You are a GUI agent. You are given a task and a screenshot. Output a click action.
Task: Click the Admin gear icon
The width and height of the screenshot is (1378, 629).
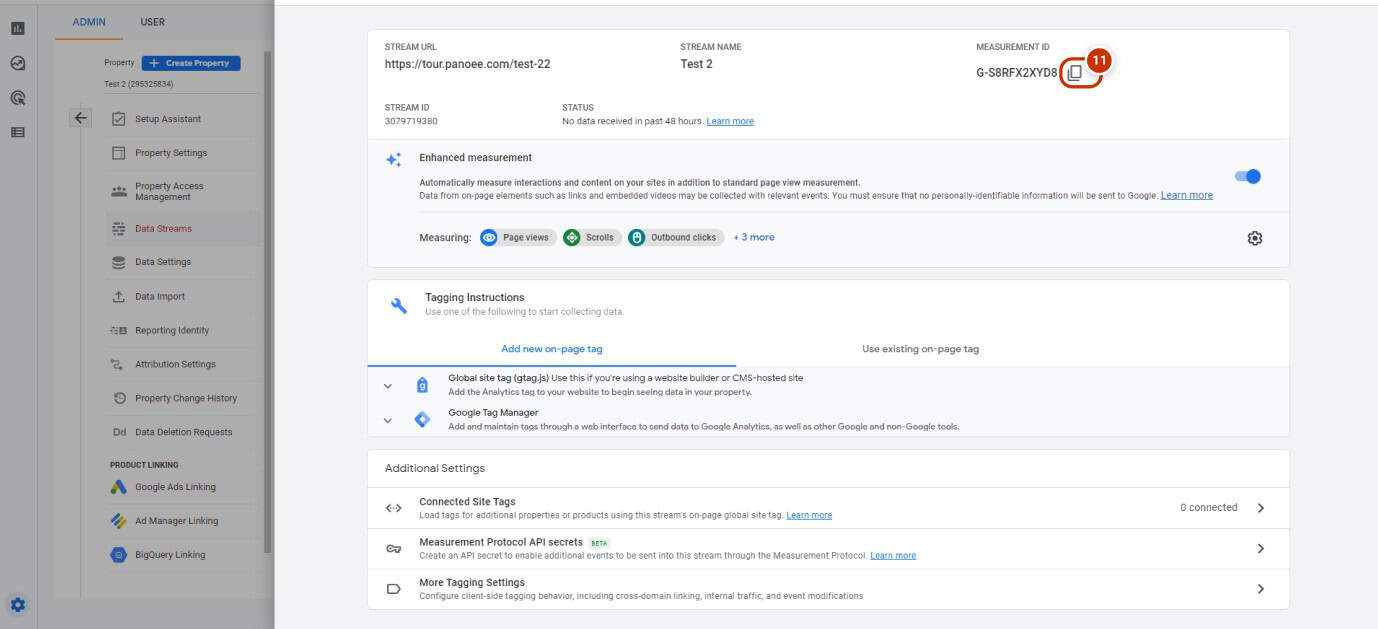(x=18, y=604)
